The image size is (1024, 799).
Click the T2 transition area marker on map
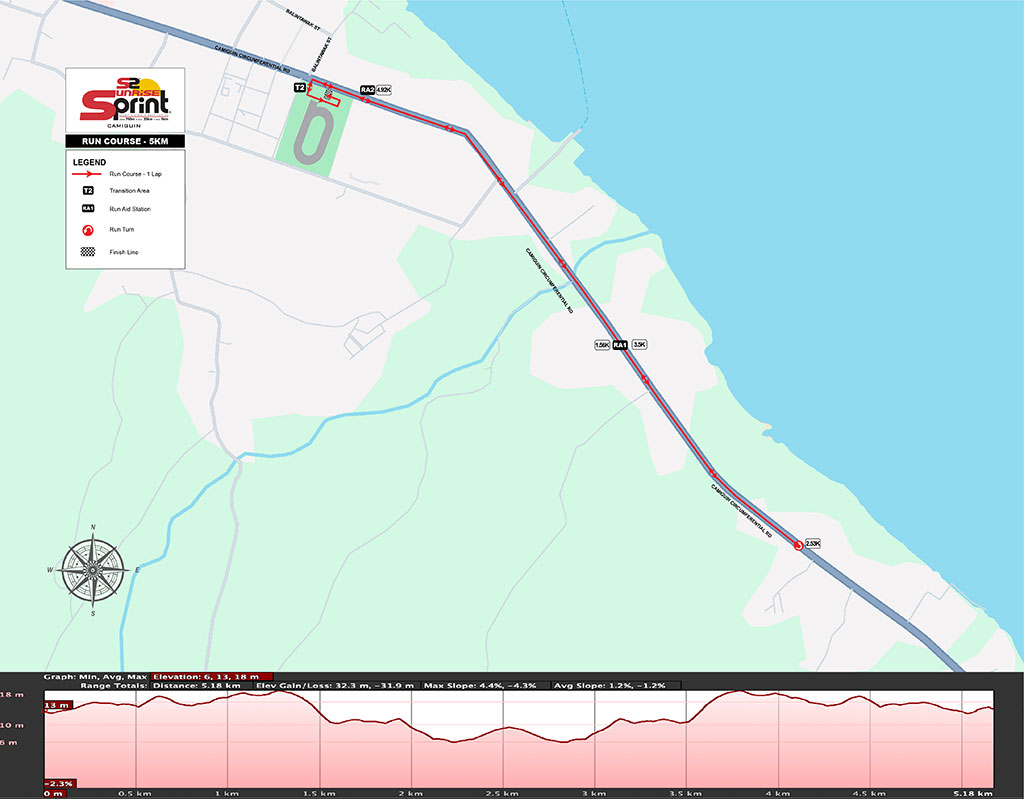299,88
